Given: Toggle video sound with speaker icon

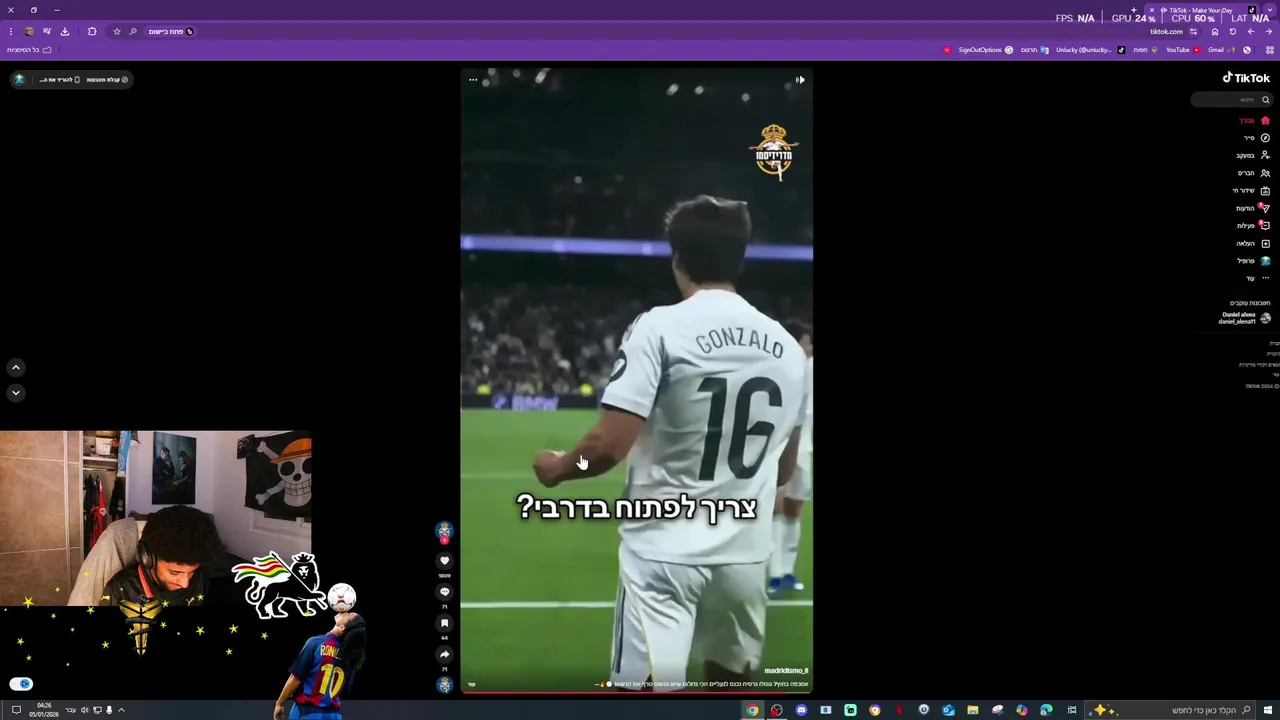Looking at the screenshot, I should click(800, 80).
